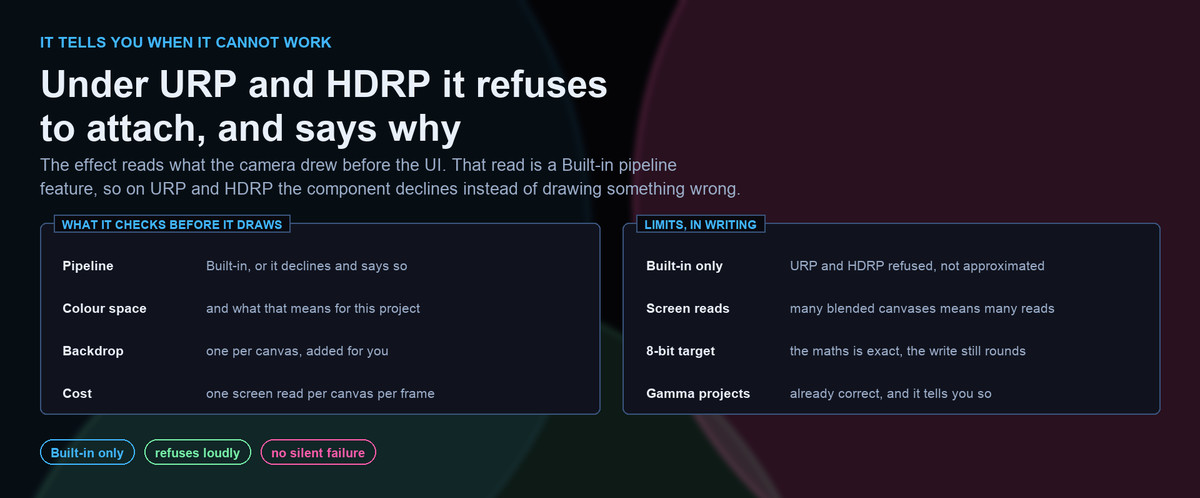This screenshot has height=498, width=1200.
Task: Click the 'Built-in only' blue pill tag
Action: [x=87, y=453]
